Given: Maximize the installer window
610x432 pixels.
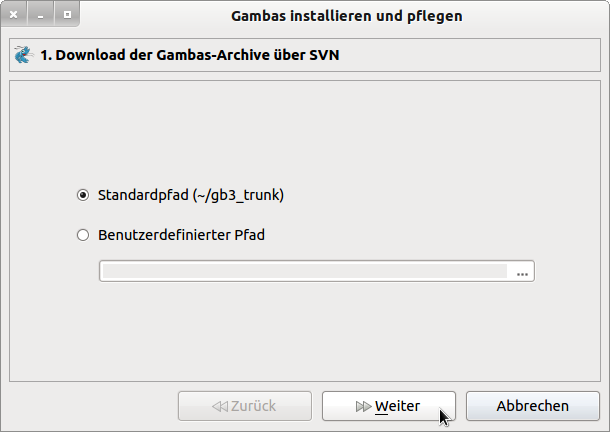Looking at the screenshot, I should 66,15.
